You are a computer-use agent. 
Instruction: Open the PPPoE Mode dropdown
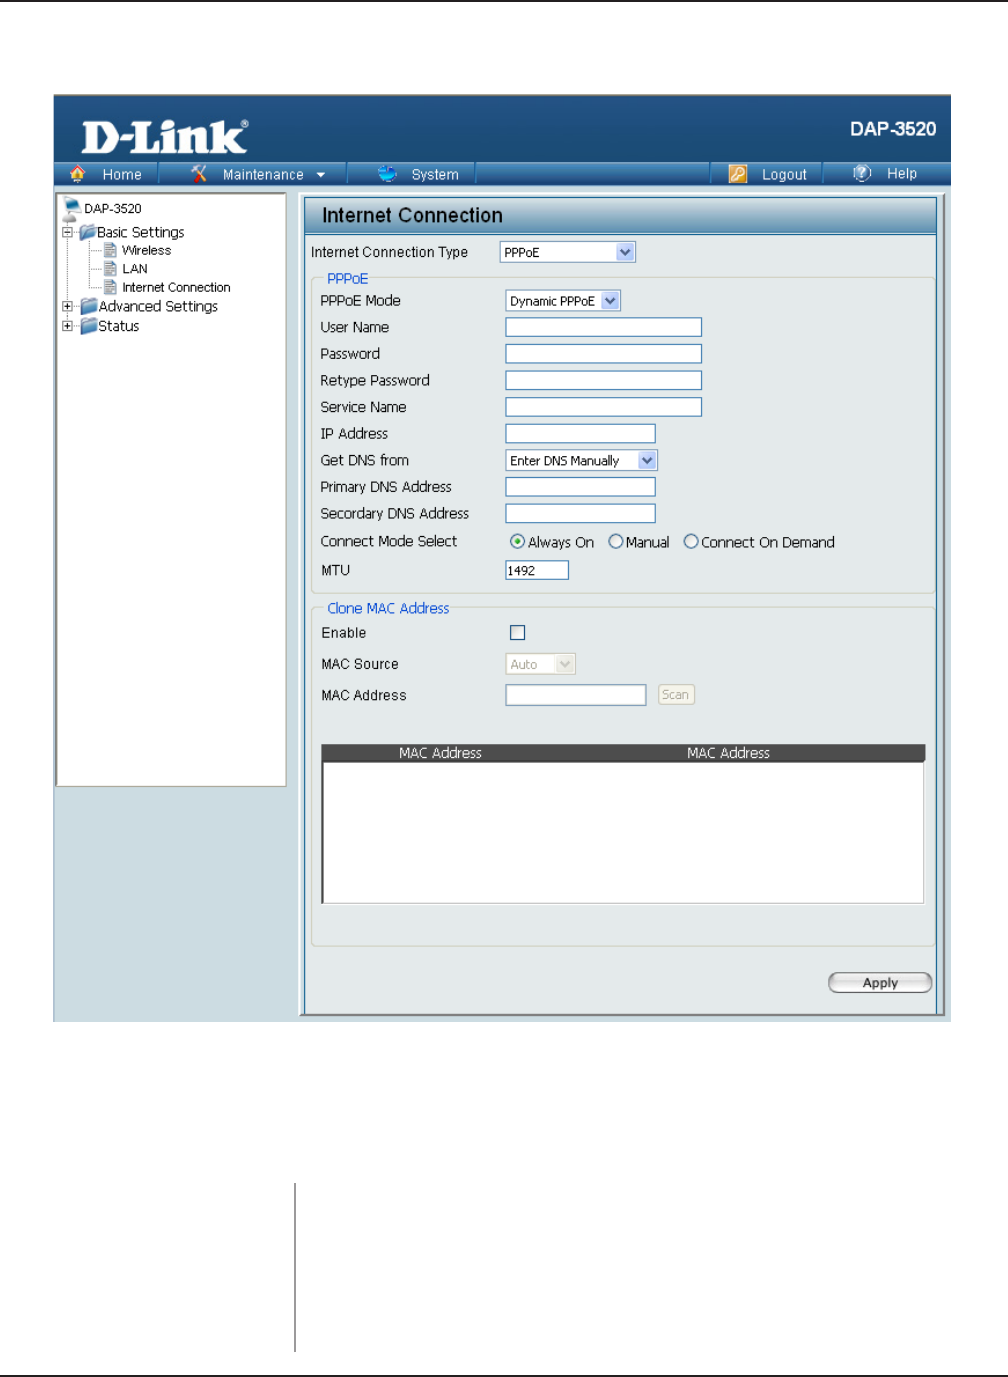point(563,300)
